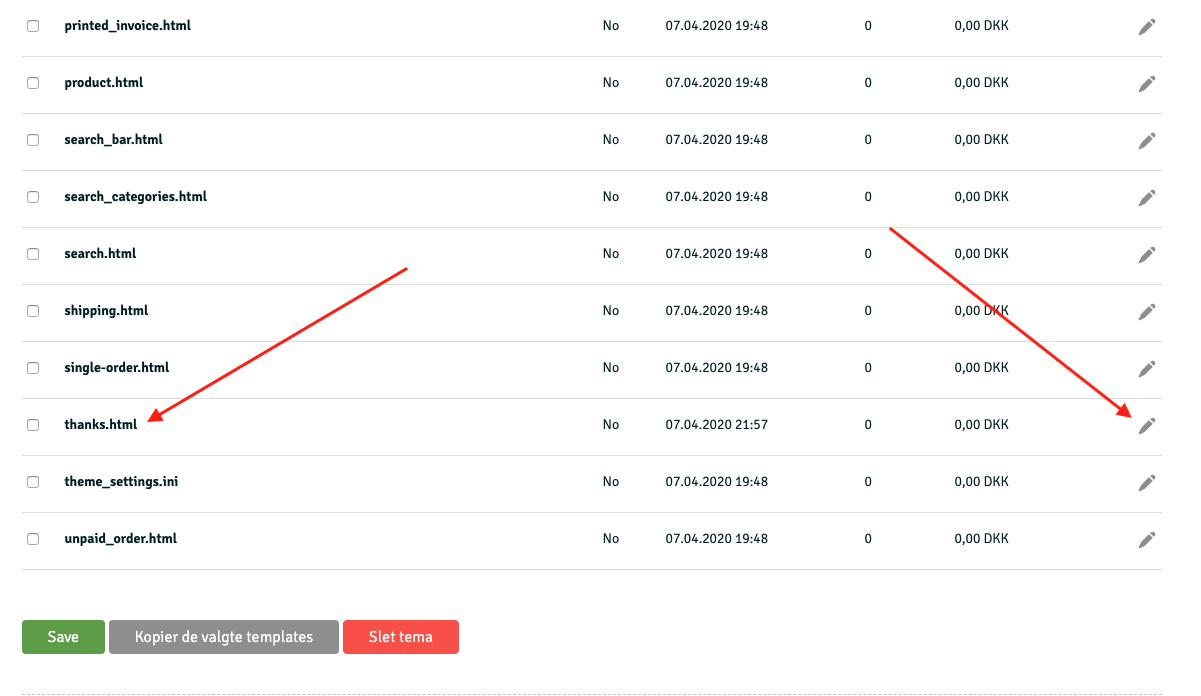Click the edit pencil on the thanks.html row
The height and width of the screenshot is (696, 1201).
[x=1147, y=426]
